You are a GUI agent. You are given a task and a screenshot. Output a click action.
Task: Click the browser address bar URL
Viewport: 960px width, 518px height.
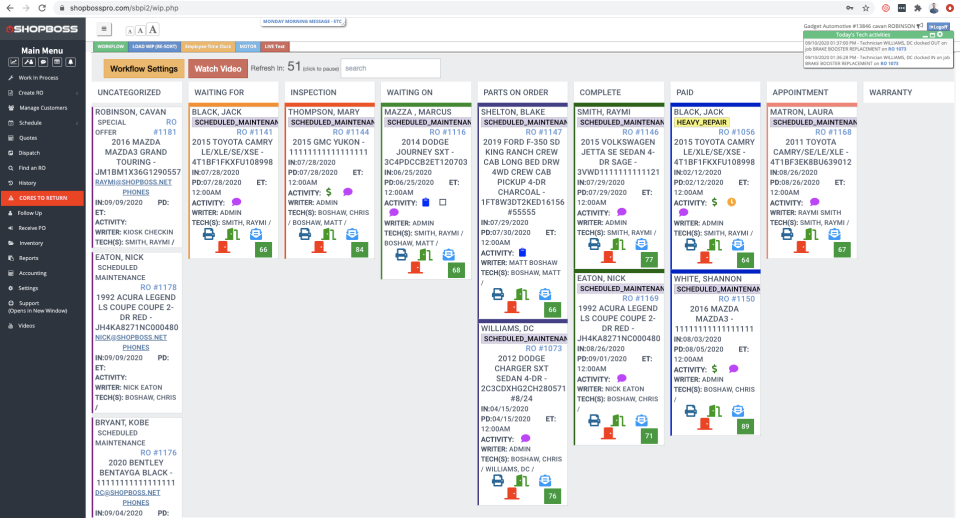124,8
